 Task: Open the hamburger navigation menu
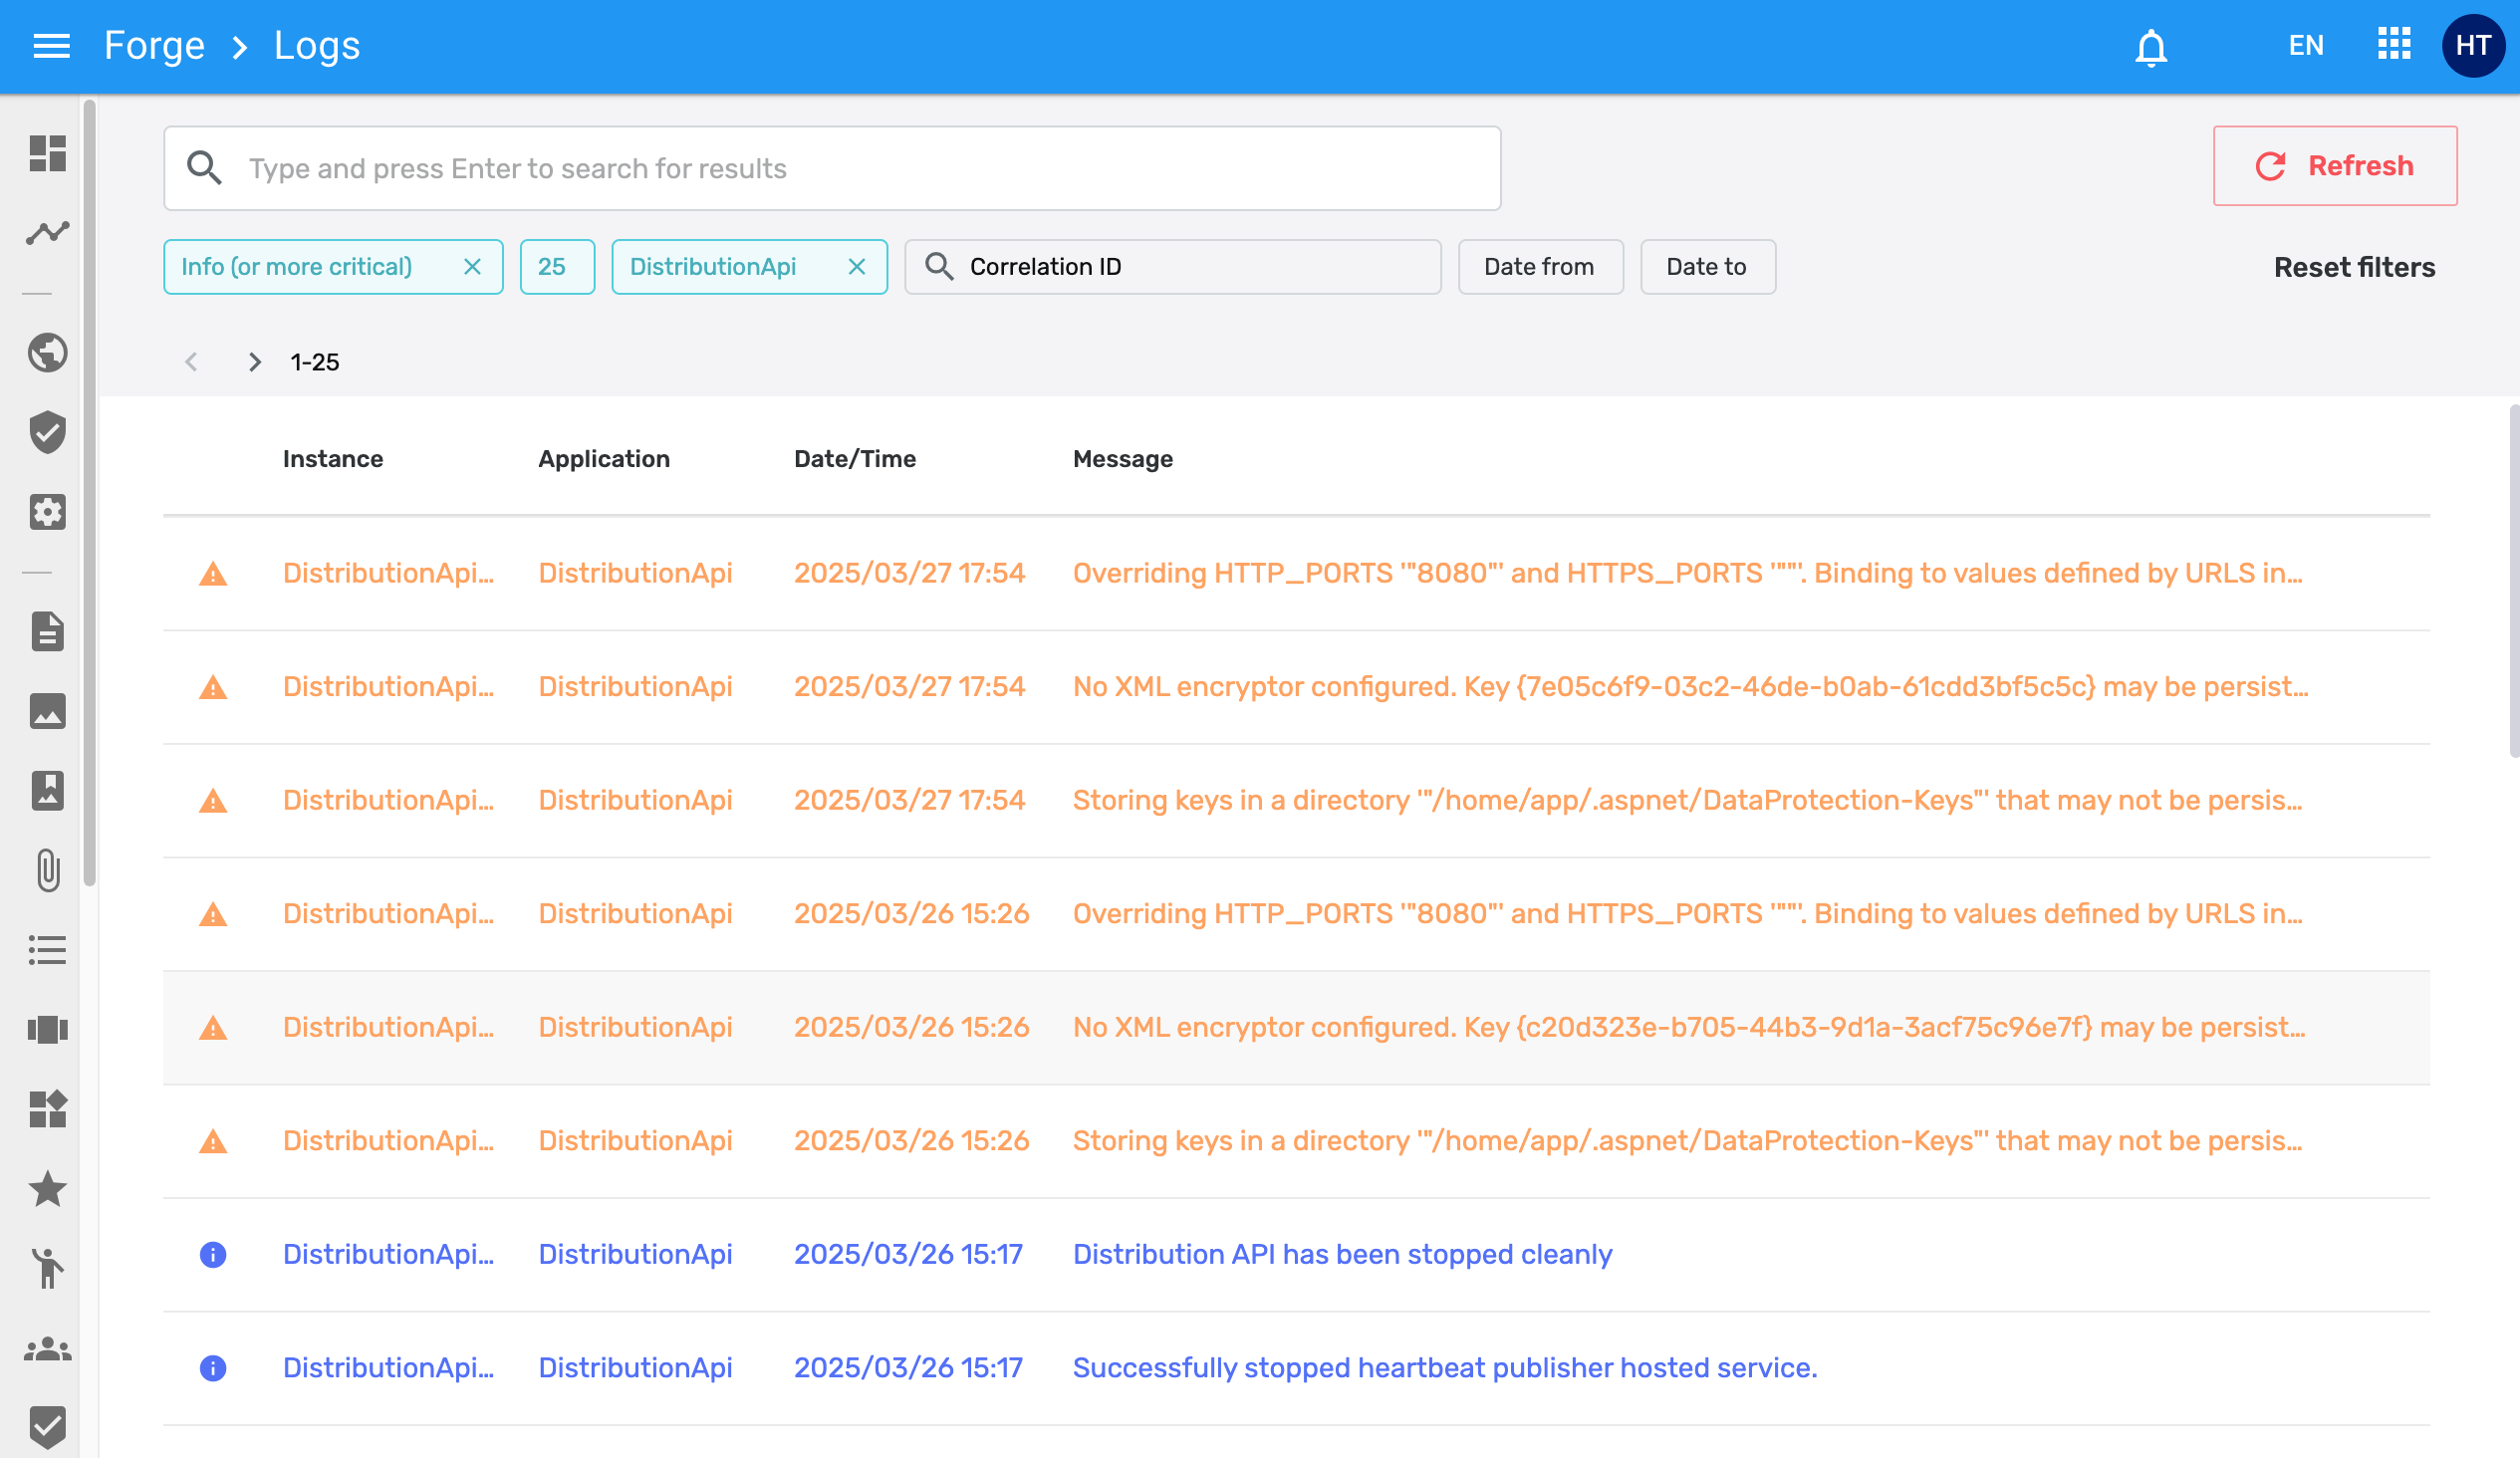coord(51,46)
